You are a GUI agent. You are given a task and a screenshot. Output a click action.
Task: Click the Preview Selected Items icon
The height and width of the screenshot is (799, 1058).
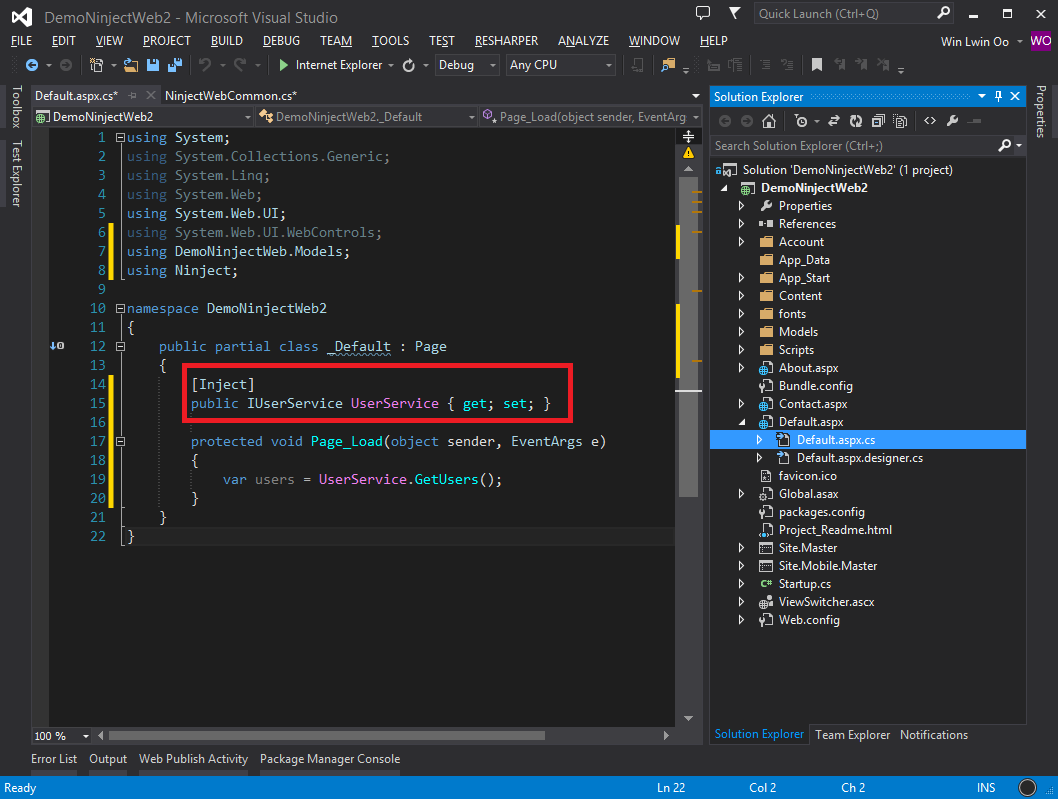pyautogui.click(x=974, y=121)
